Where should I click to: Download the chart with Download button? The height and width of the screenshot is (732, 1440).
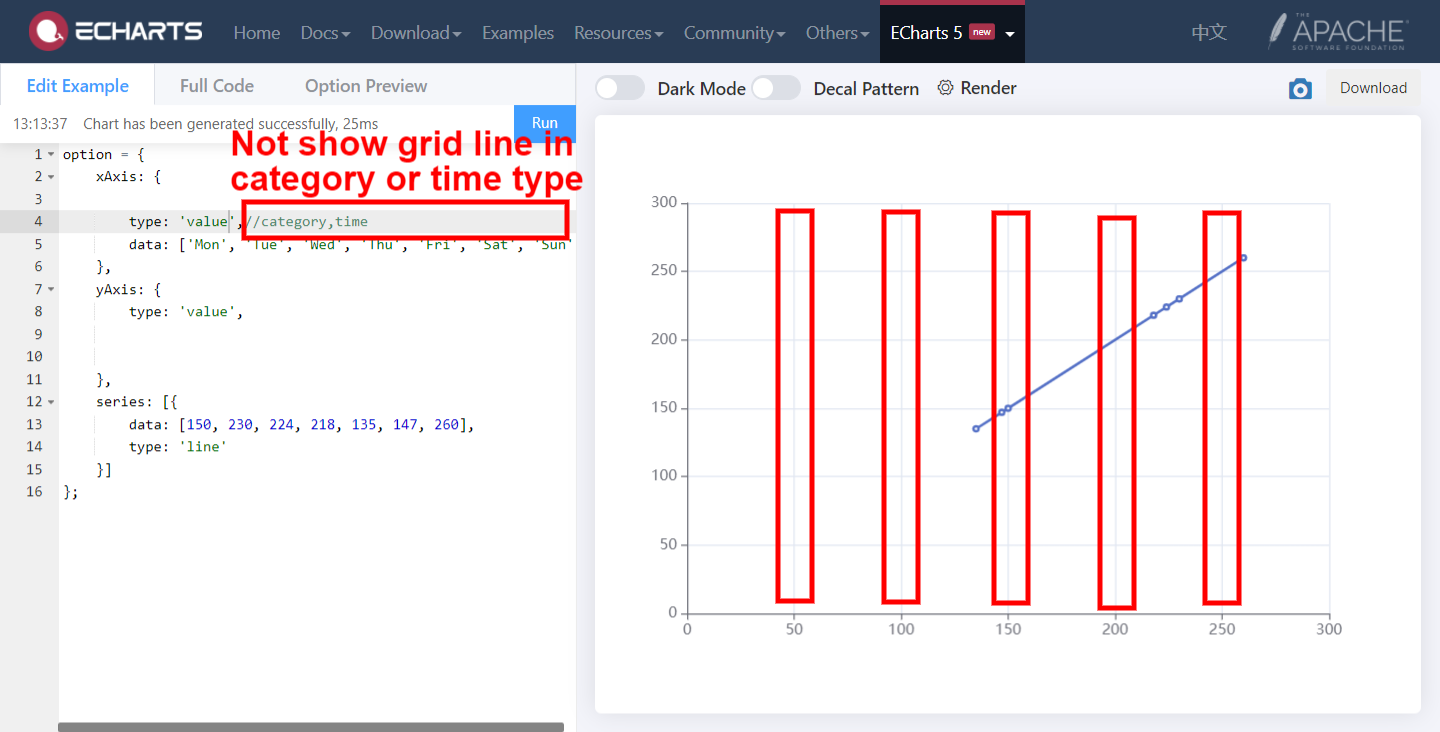[x=1373, y=88]
